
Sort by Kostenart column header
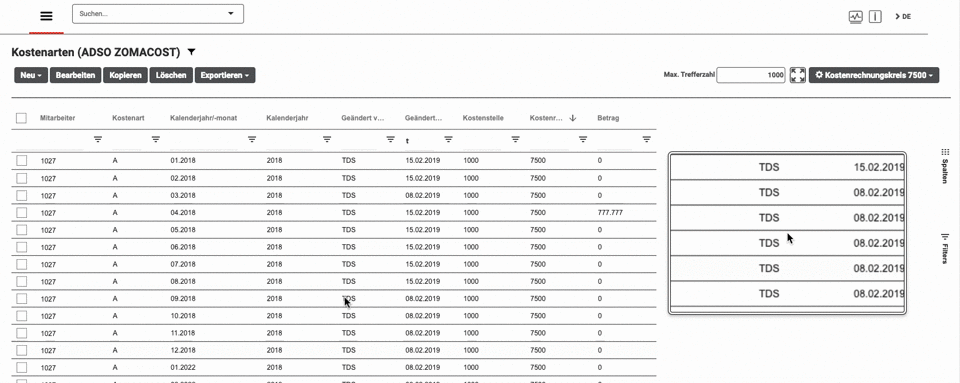tap(128, 118)
